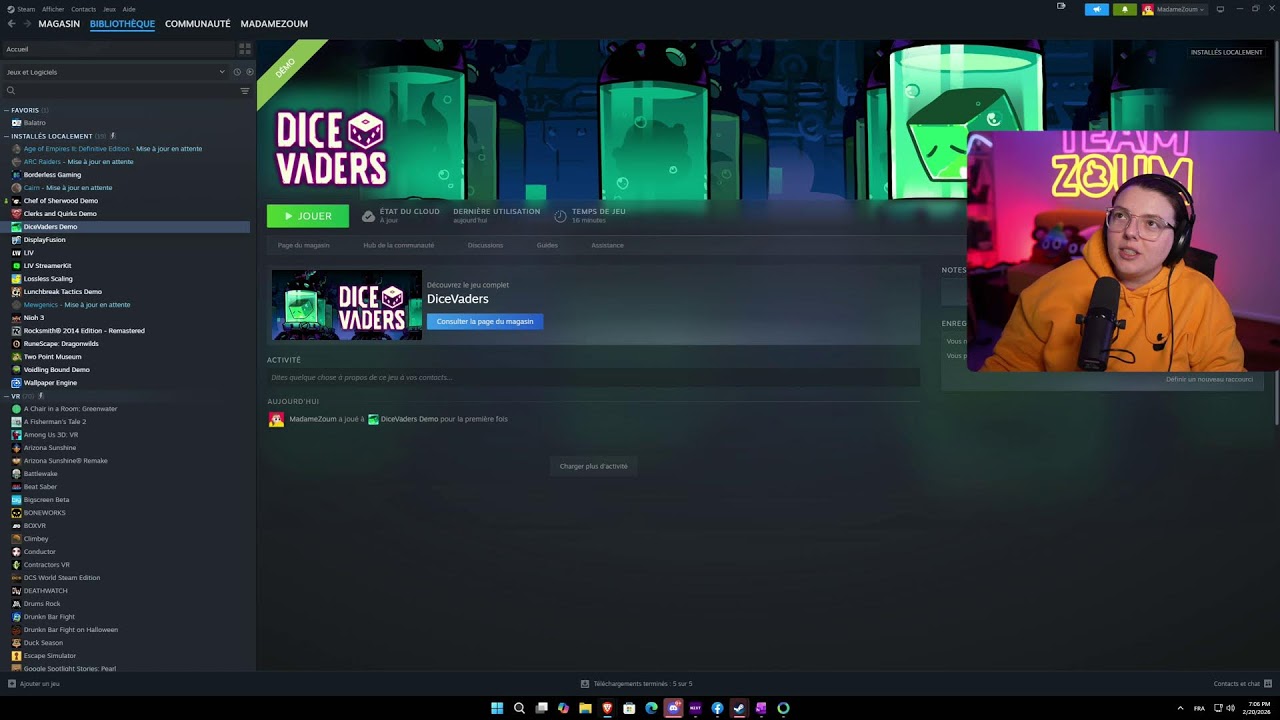Select Lossless Scaling in the list
This screenshot has width=1280, height=720.
(48, 279)
